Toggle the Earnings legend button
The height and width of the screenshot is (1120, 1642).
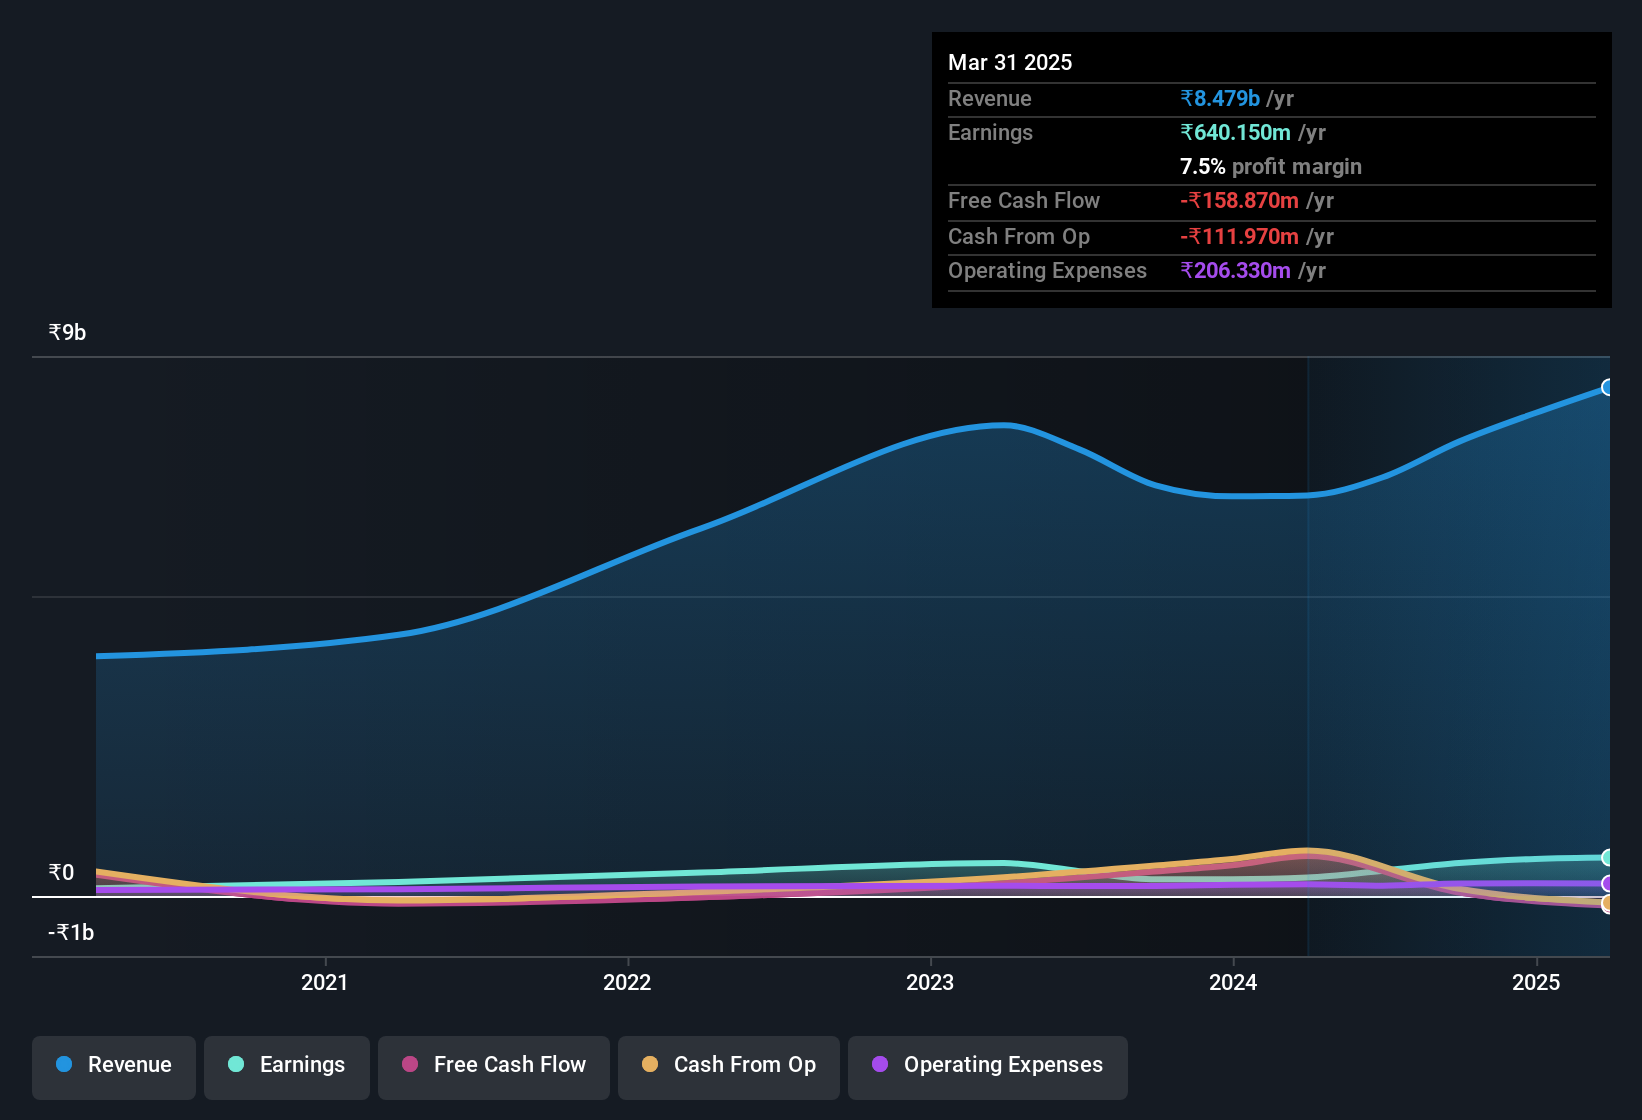[x=287, y=1068]
